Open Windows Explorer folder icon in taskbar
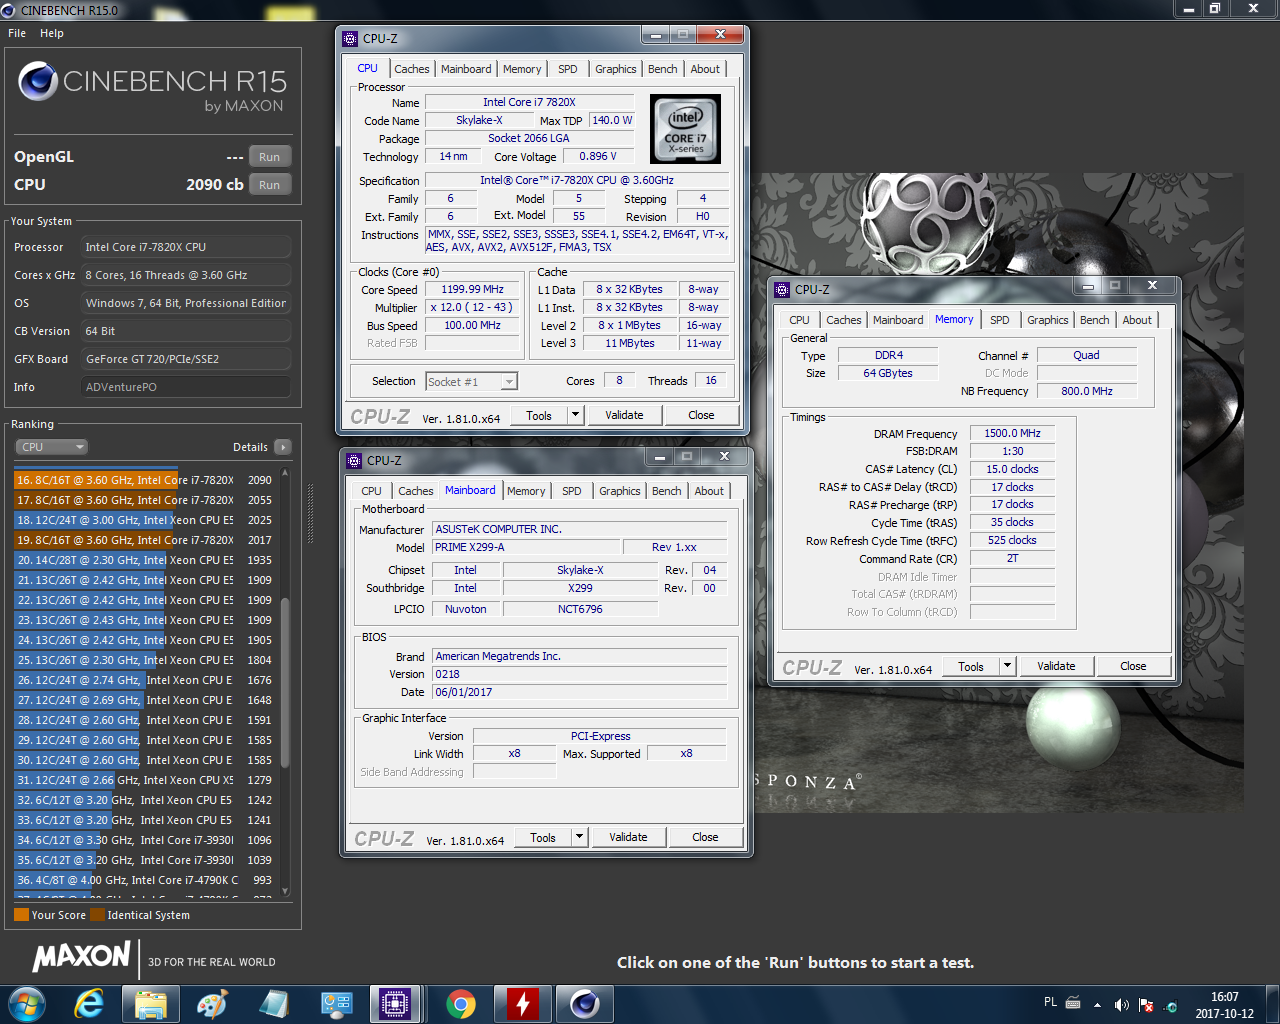1280x1024 pixels. click(x=151, y=1004)
